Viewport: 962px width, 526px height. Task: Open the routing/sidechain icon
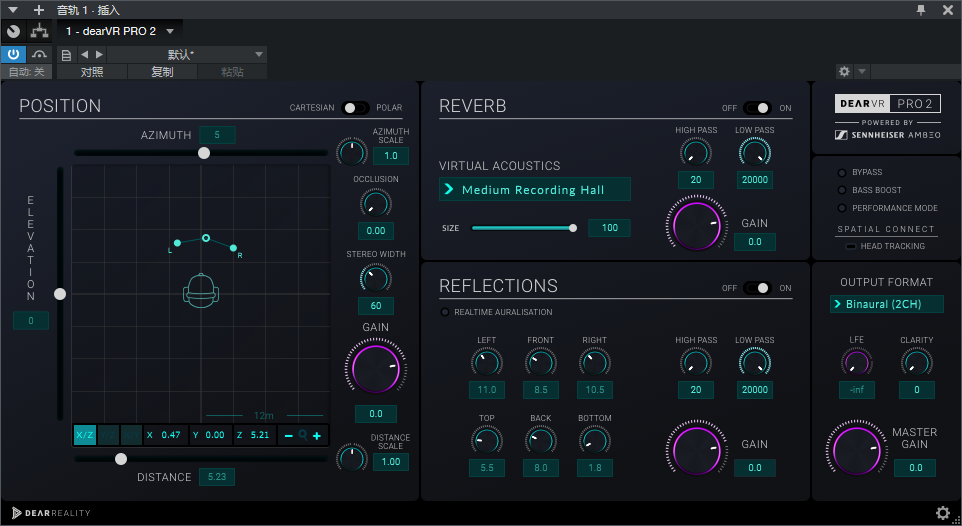[x=40, y=31]
